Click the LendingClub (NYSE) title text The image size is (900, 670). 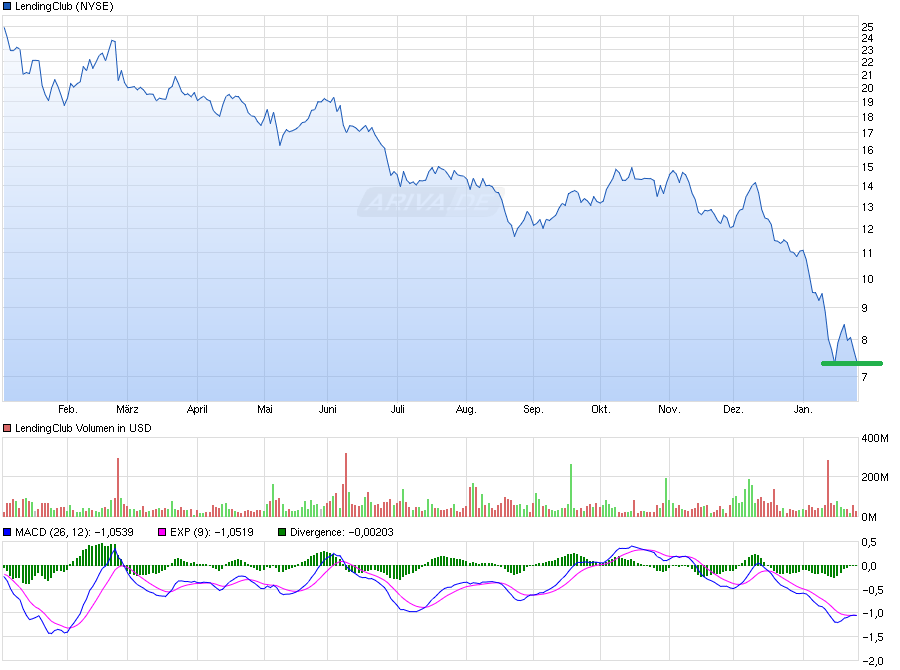65,7
